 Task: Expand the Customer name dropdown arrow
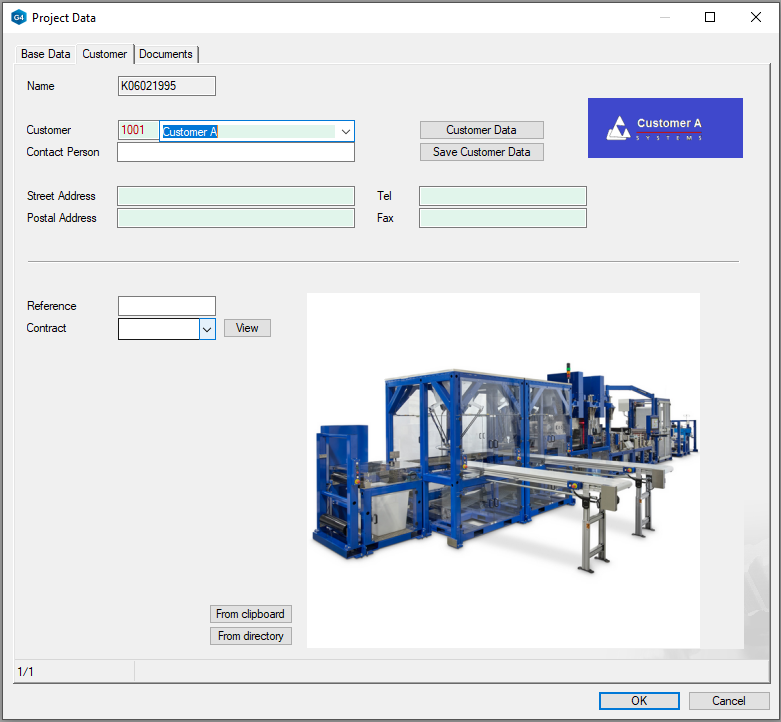click(345, 131)
